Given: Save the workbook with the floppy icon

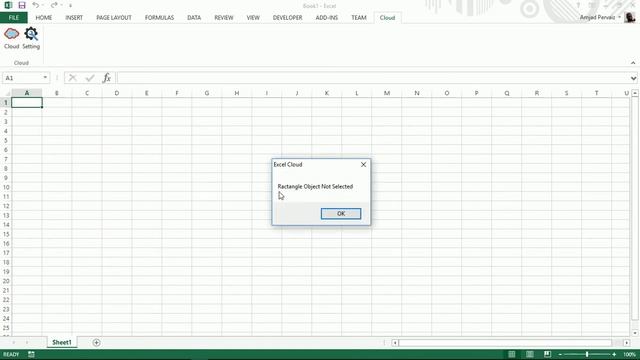Looking at the screenshot, I should 22,5.
